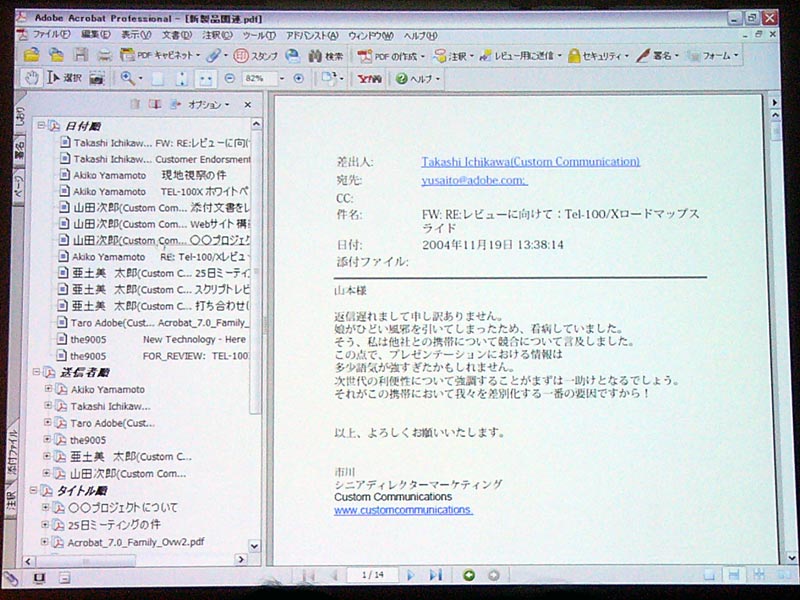The image size is (800, 600).
Task: Select the Hand tool
Action: pos(32,78)
